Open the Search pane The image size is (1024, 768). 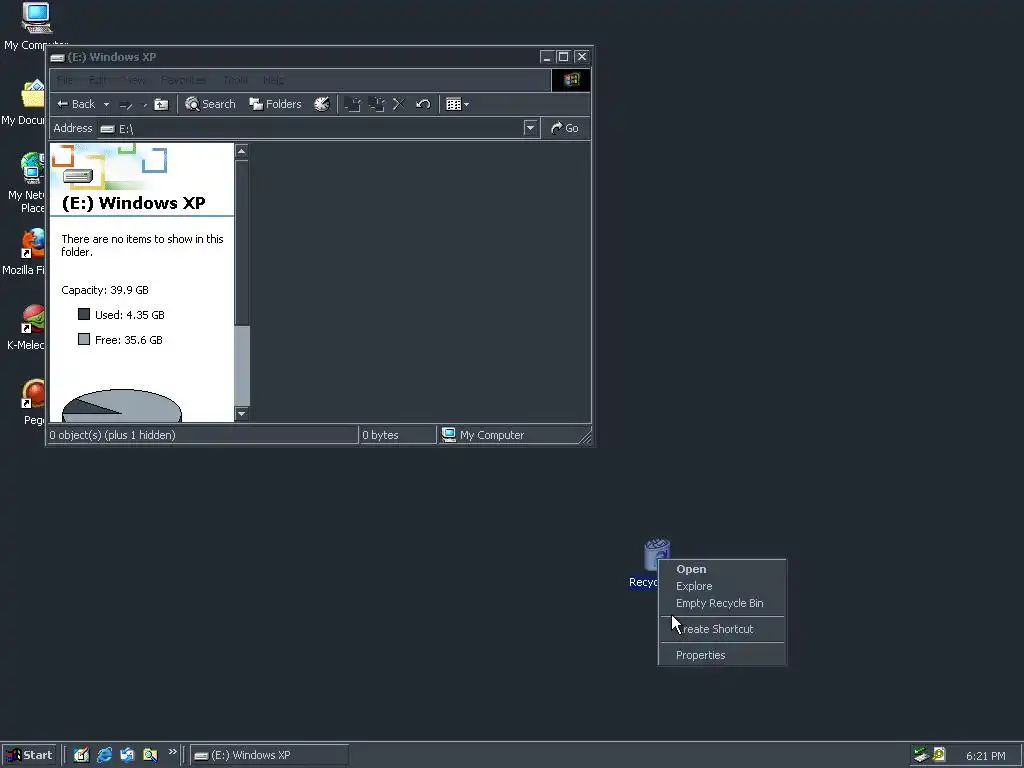coord(210,104)
